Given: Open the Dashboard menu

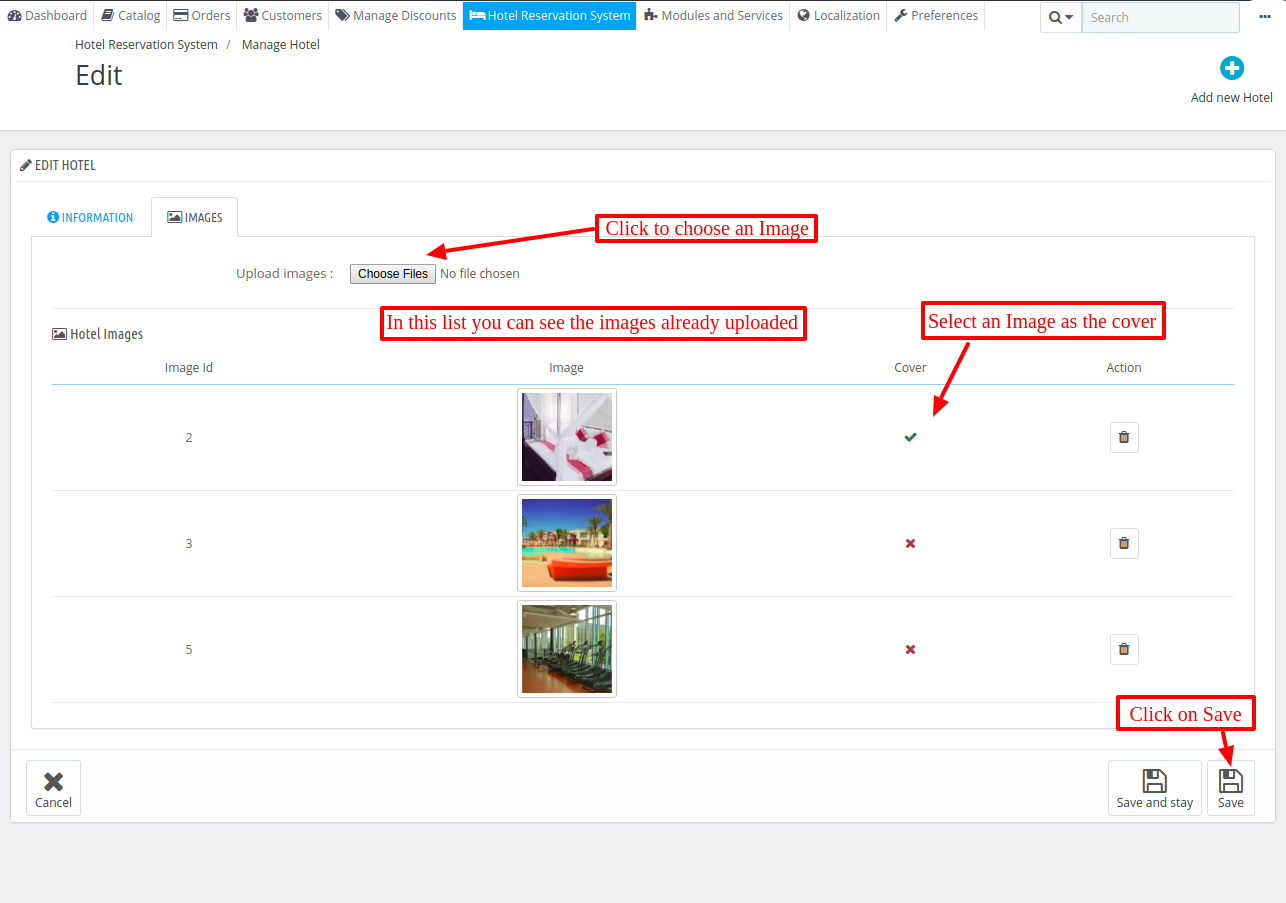Looking at the screenshot, I should click(x=47, y=15).
